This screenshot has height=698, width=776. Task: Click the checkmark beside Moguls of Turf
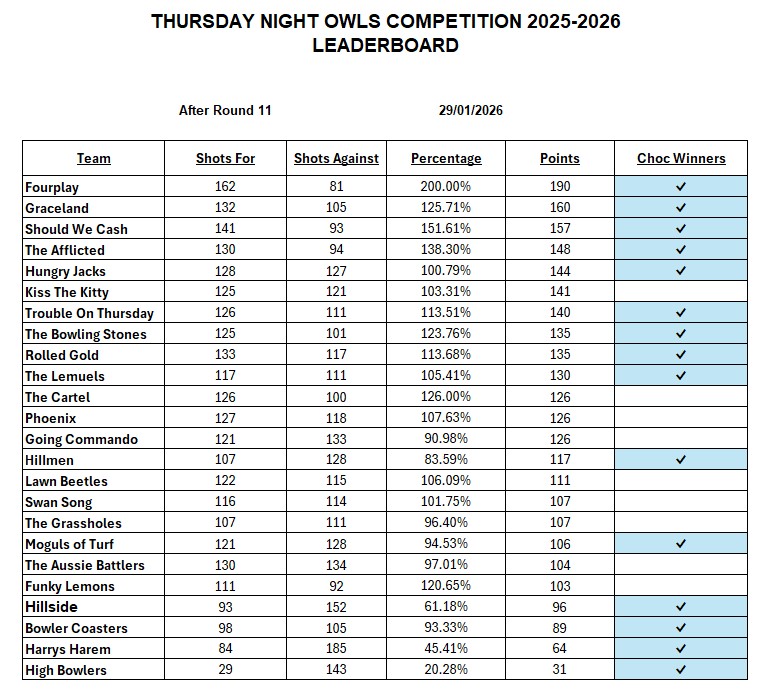(x=681, y=544)
